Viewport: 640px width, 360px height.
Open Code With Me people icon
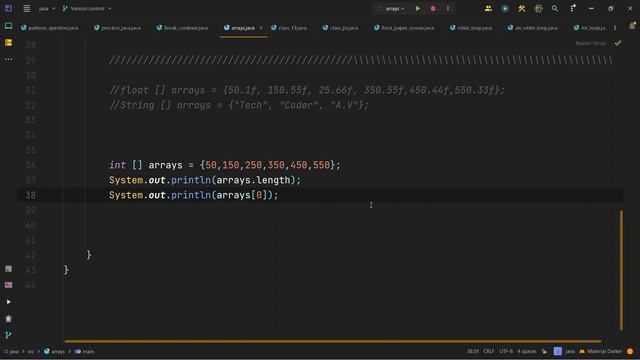[x=488, y=9]
